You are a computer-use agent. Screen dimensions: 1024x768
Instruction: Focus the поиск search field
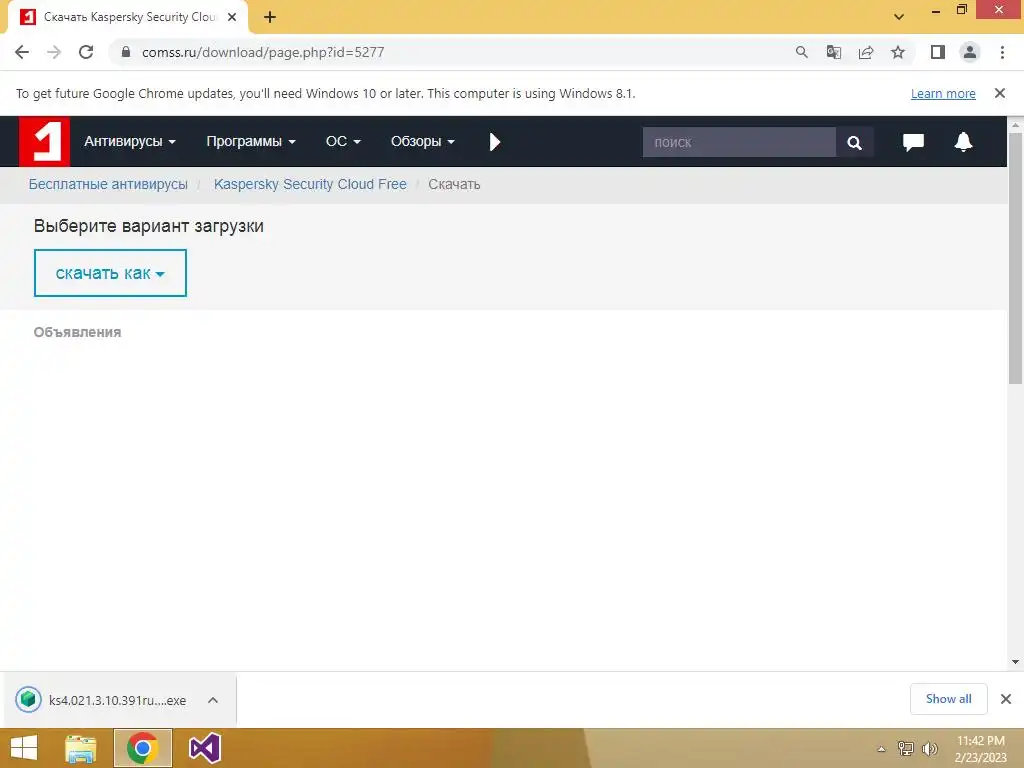[739, 142]
